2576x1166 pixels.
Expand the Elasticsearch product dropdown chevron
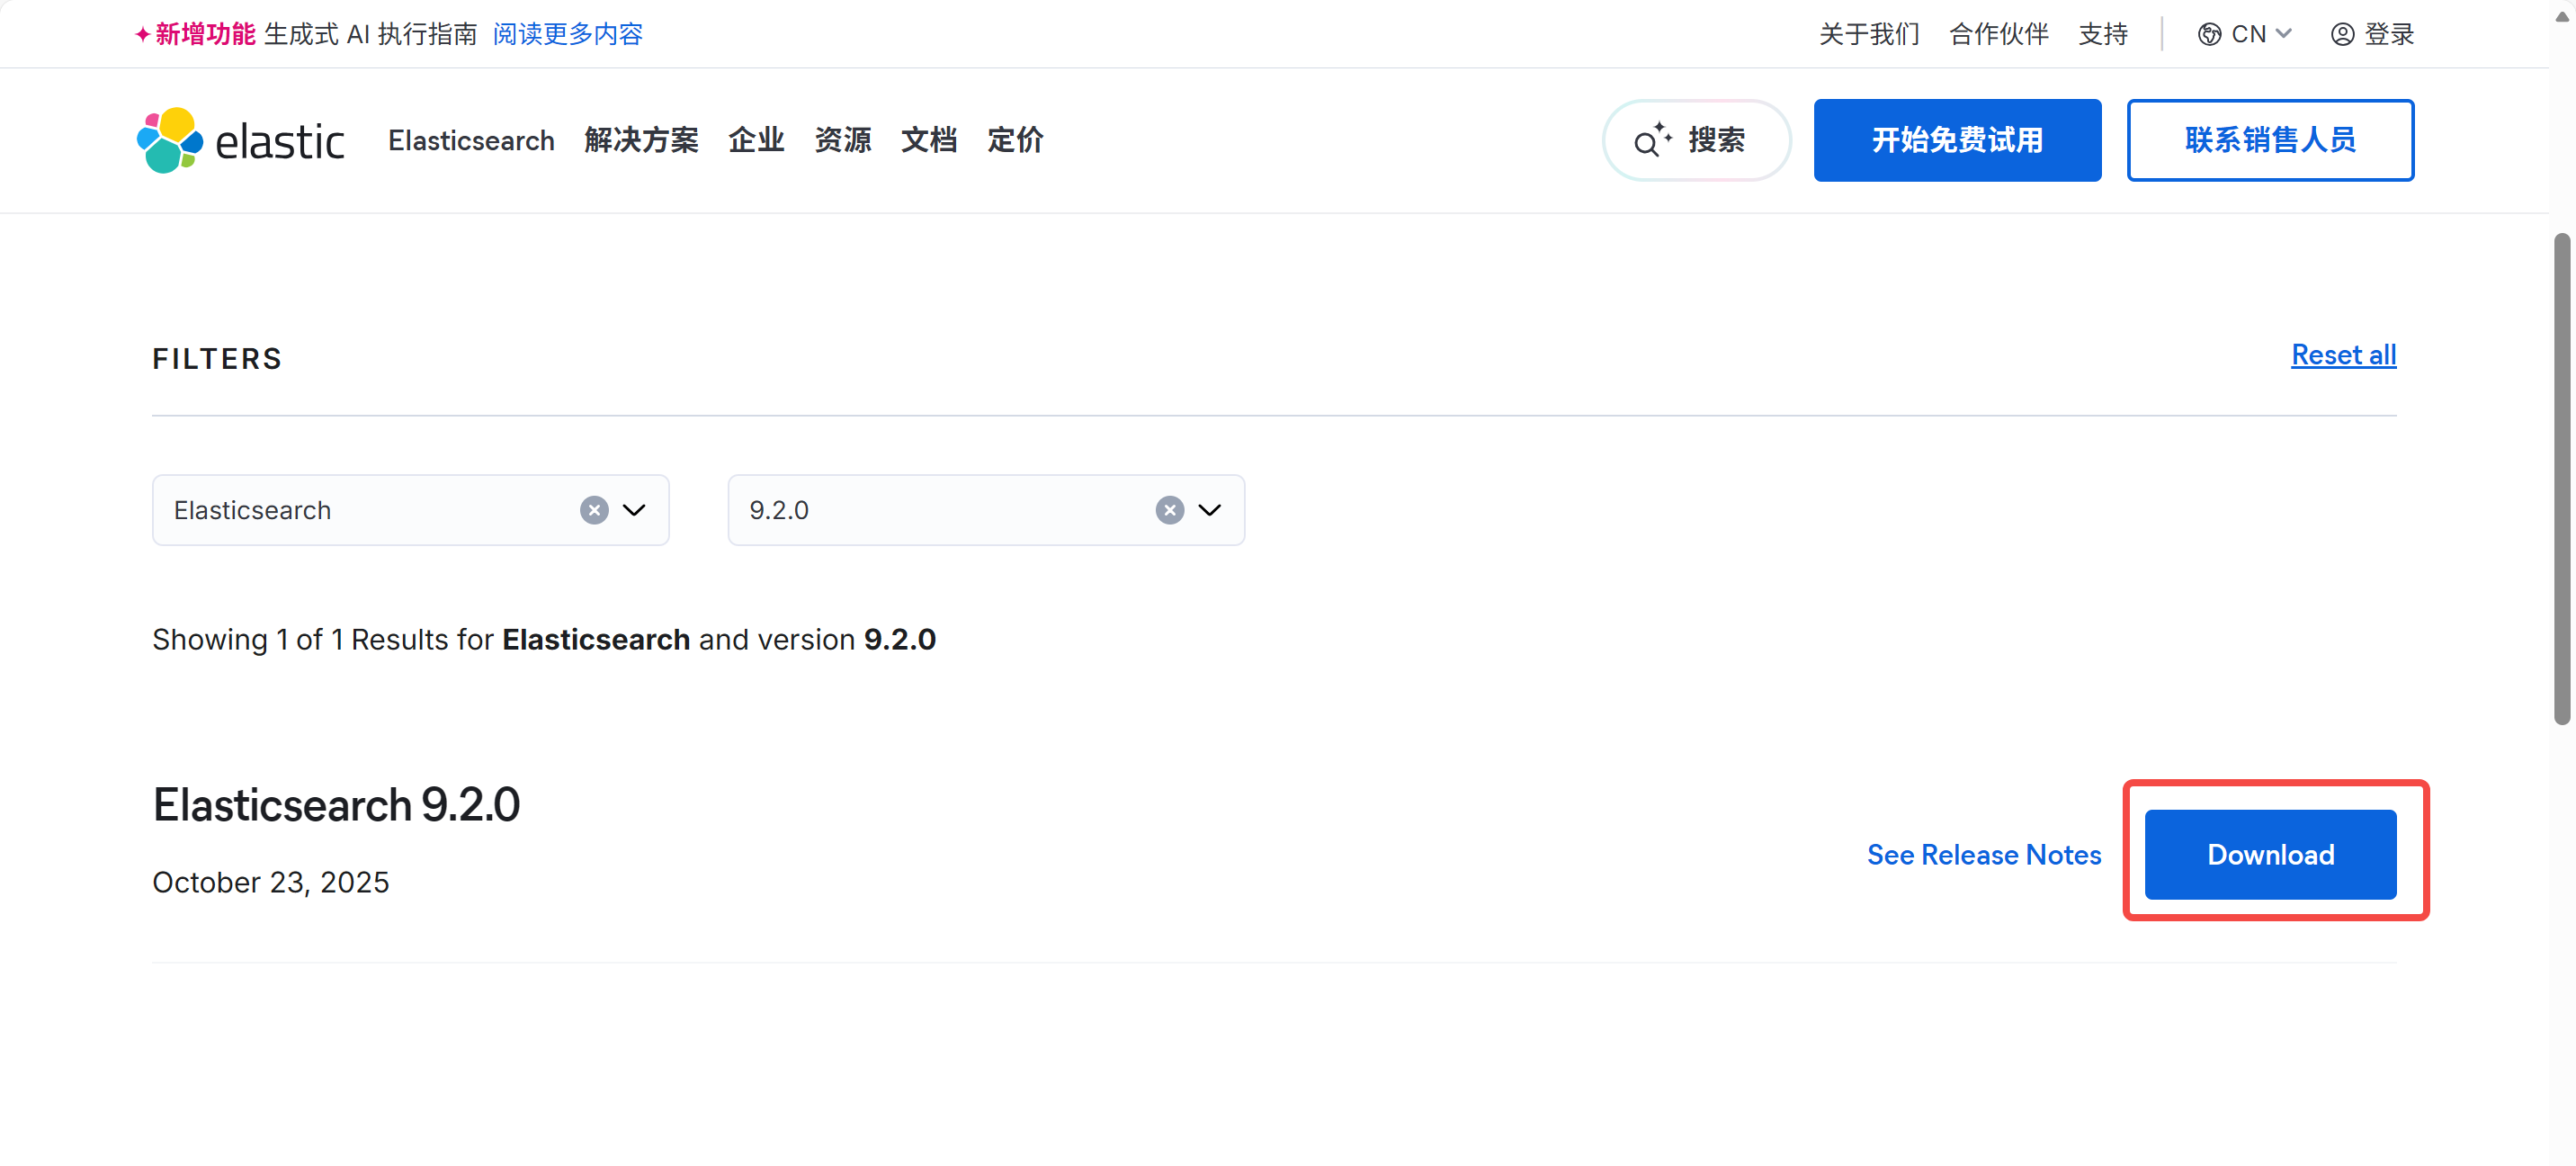tap(634, 510)
